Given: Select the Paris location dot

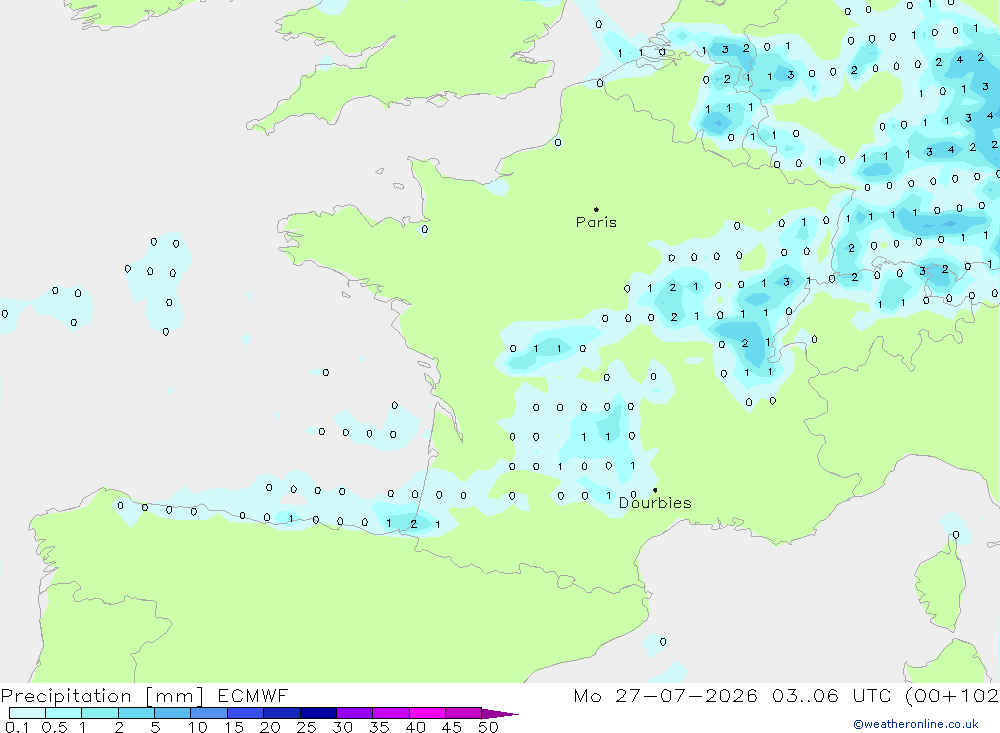Looking at the screenshot, I should tap(596, 209).
